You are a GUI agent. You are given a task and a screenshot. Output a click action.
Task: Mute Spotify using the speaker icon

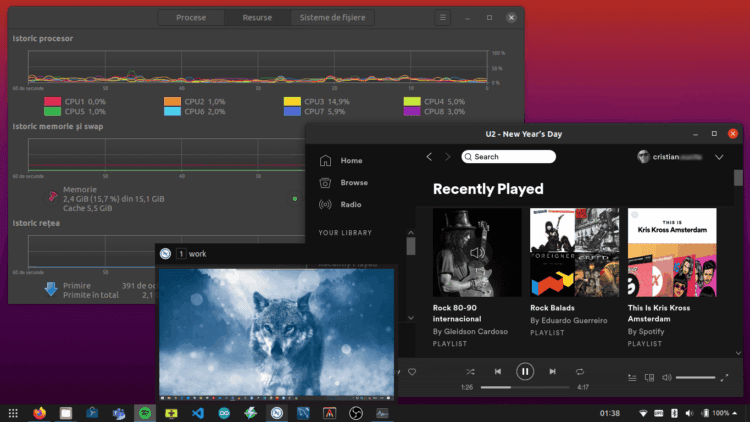[x=666, y=378]
